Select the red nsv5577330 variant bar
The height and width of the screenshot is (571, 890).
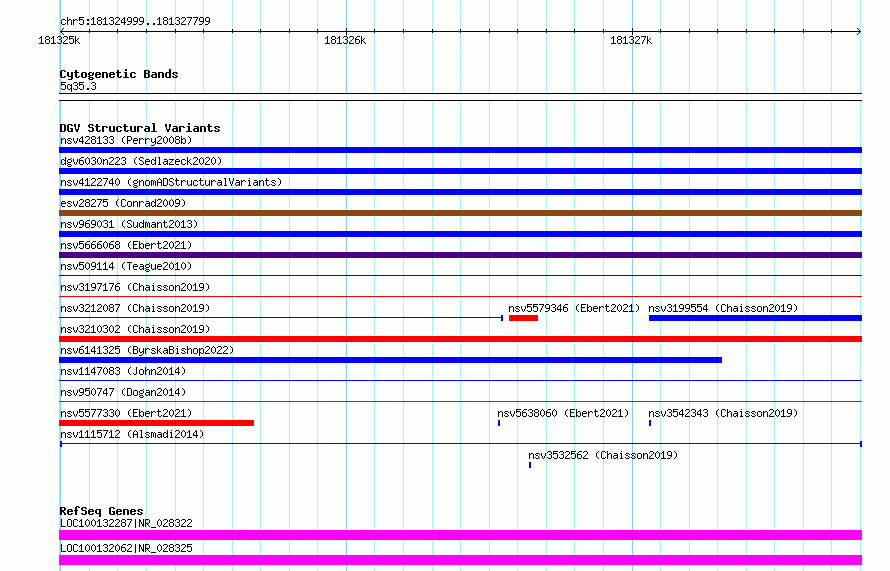click(x=157, y=423)
